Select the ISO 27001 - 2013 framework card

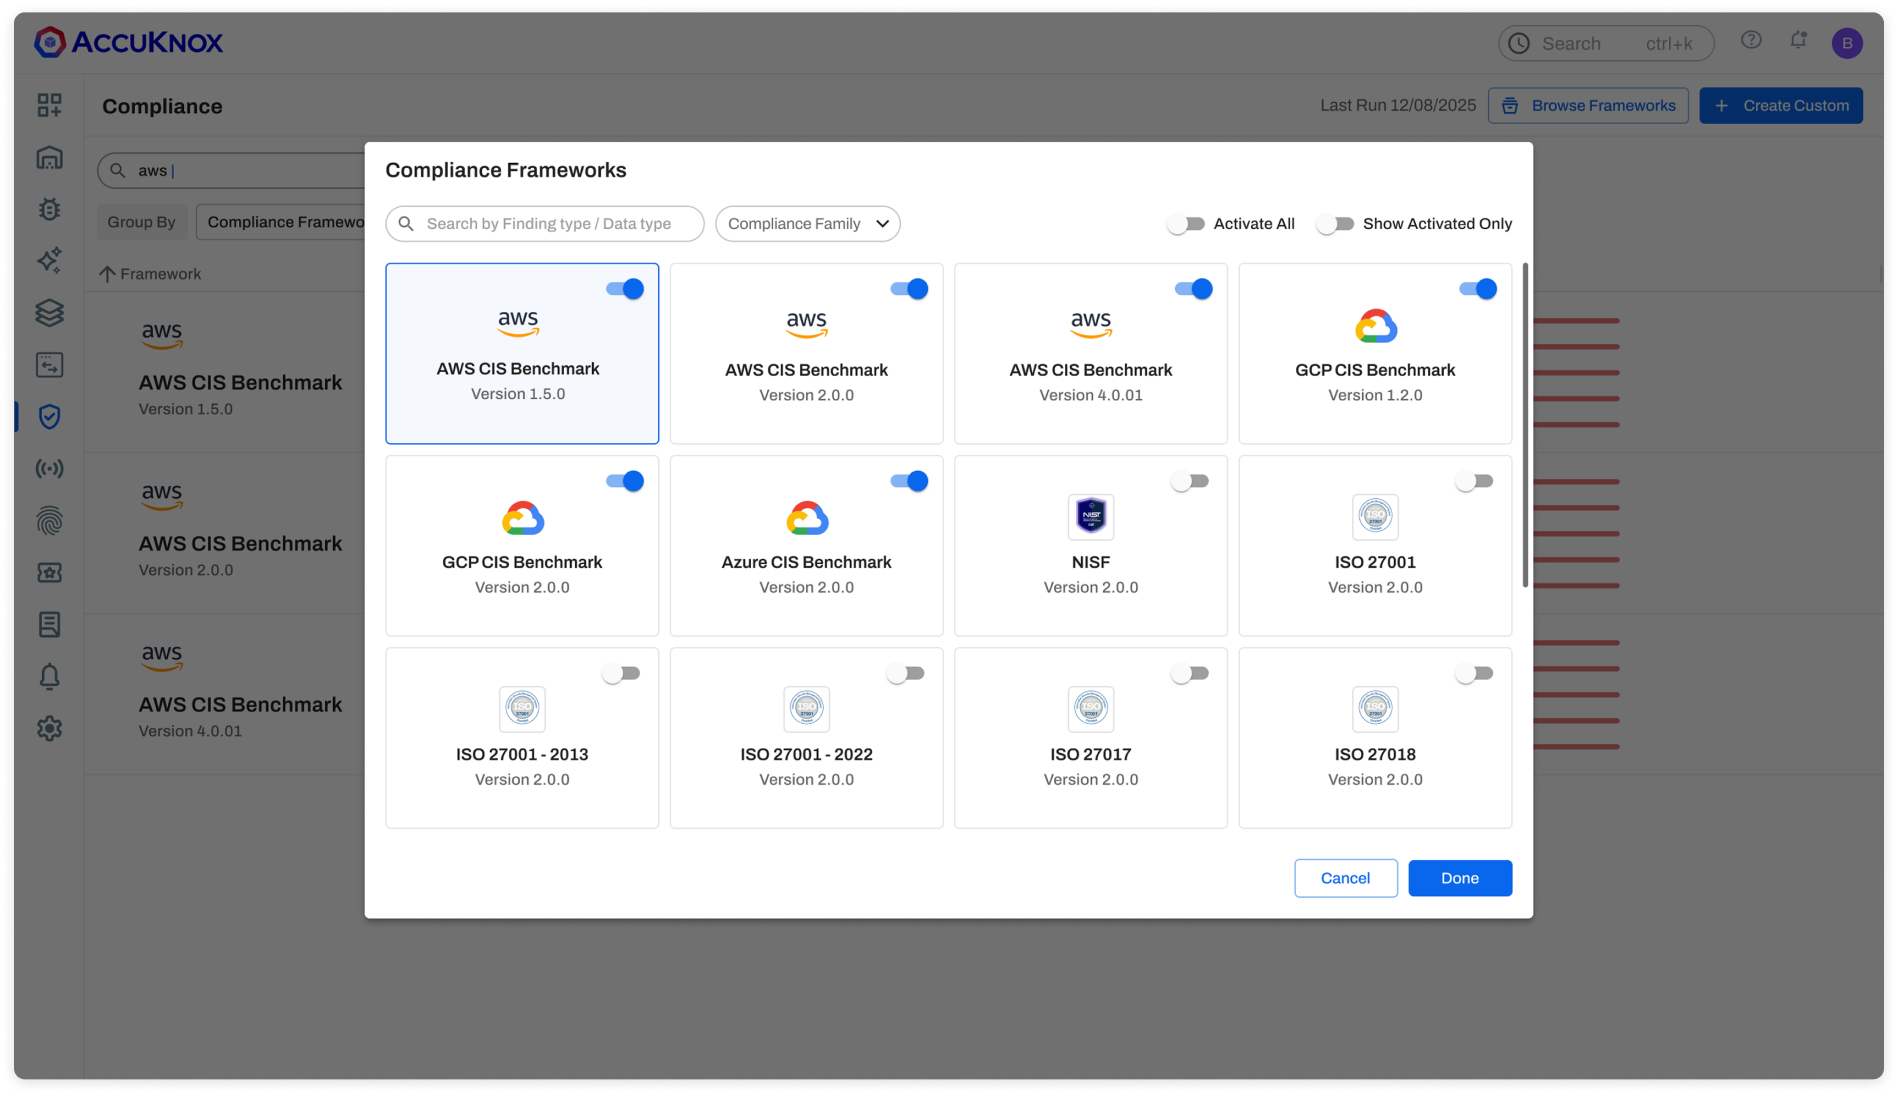coord(522,738)
